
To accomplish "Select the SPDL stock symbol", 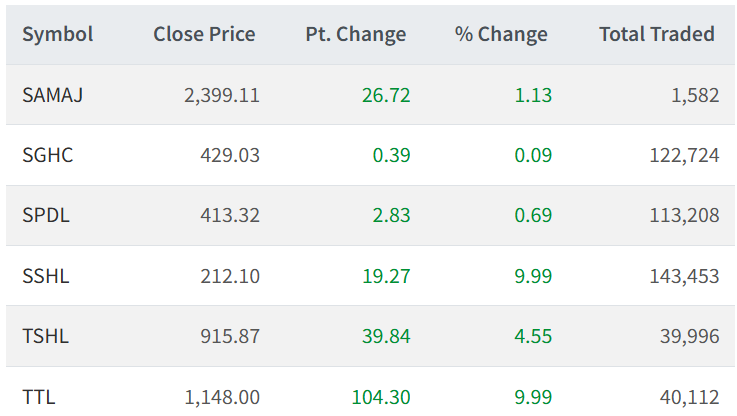I will coord(46,215).
